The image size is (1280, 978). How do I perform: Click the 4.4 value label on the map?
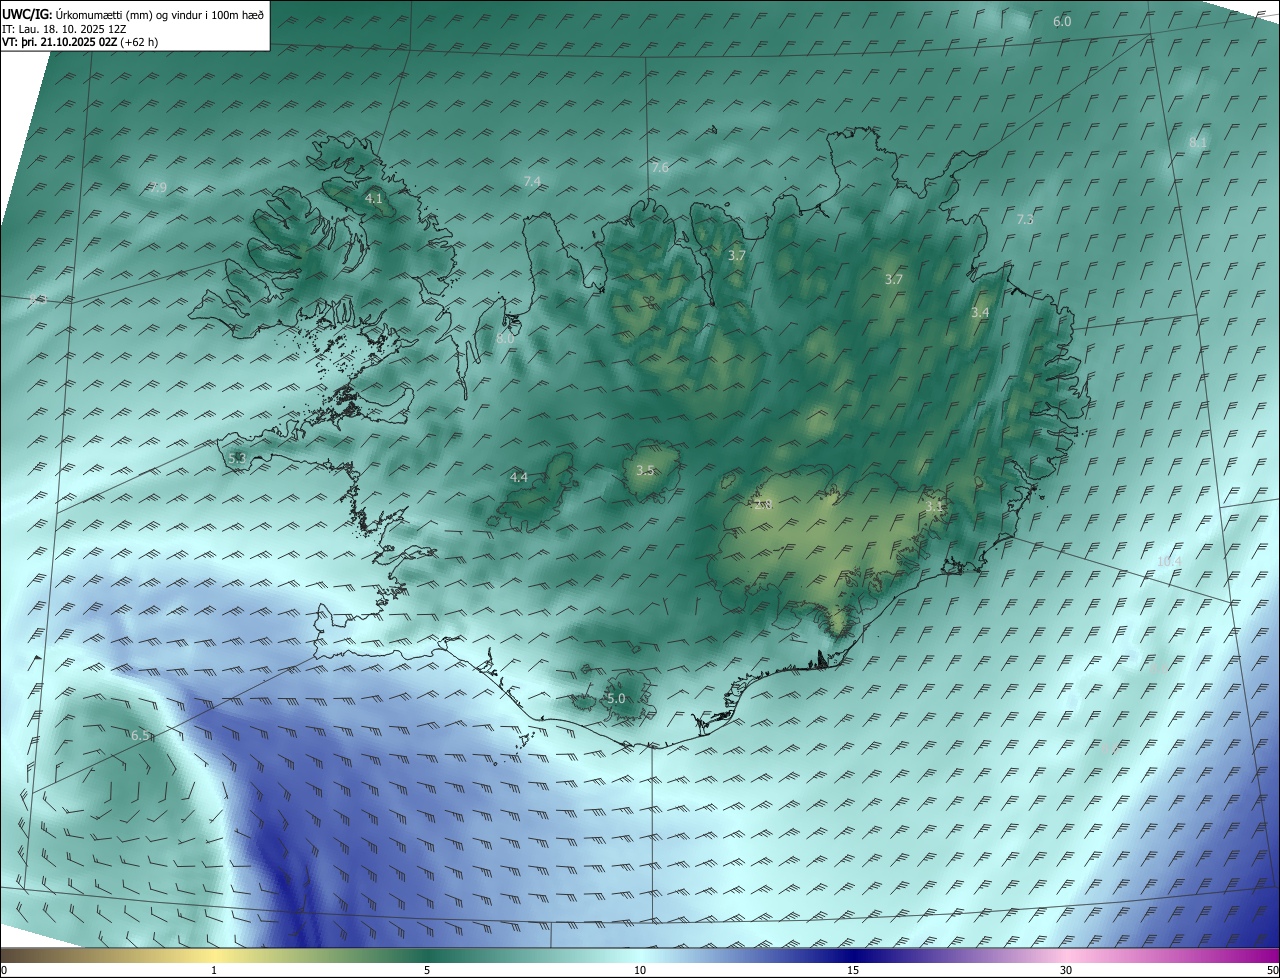[519, 478]
